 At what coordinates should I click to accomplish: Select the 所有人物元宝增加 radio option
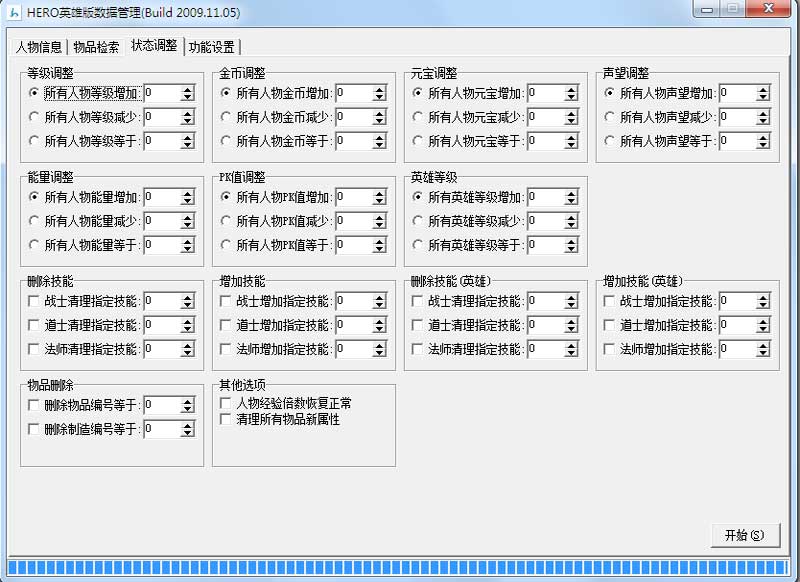pos(419,93)
